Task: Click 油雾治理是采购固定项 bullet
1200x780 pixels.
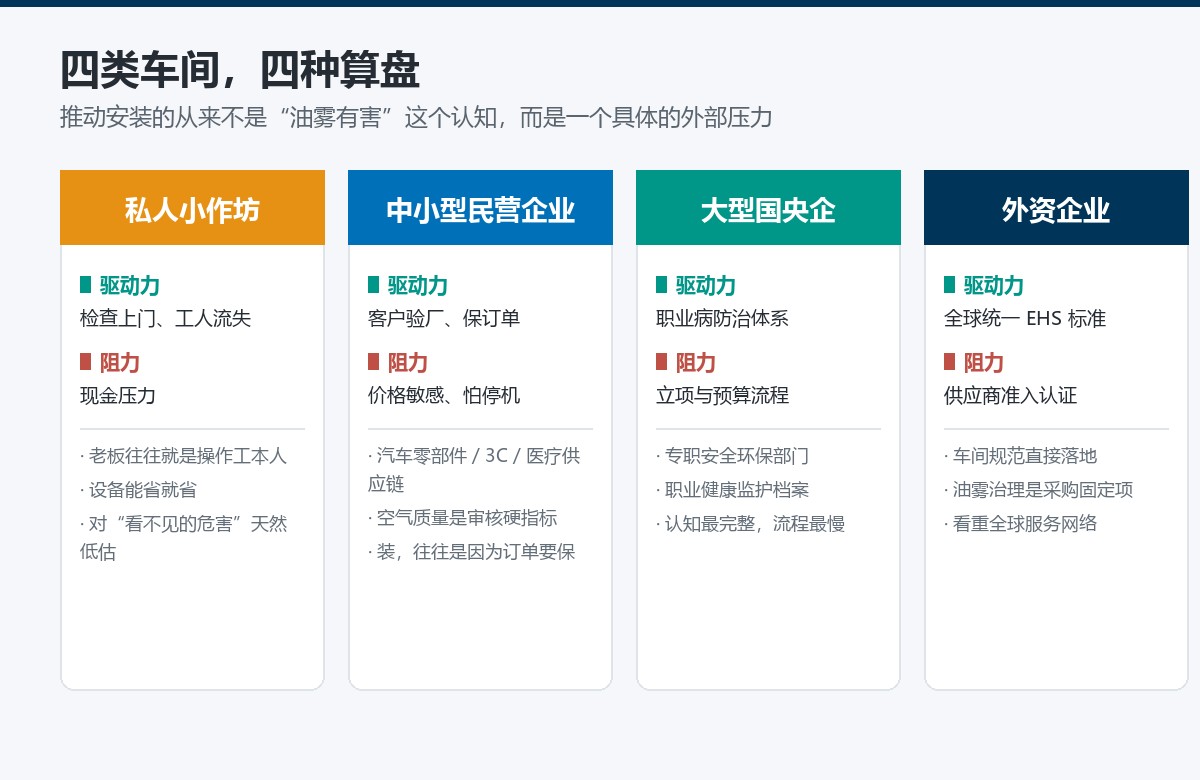Action: [1038, 490]
